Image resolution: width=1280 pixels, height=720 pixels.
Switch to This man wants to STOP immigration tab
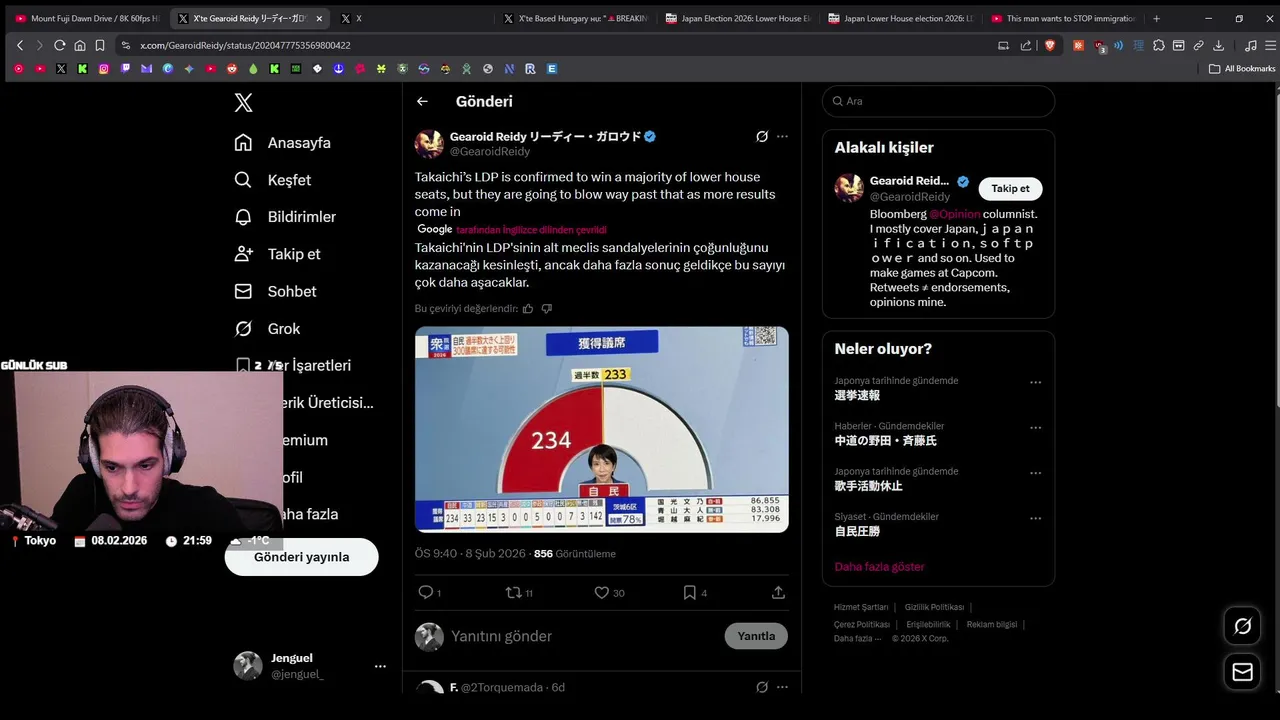click(x=1064, y=18)
